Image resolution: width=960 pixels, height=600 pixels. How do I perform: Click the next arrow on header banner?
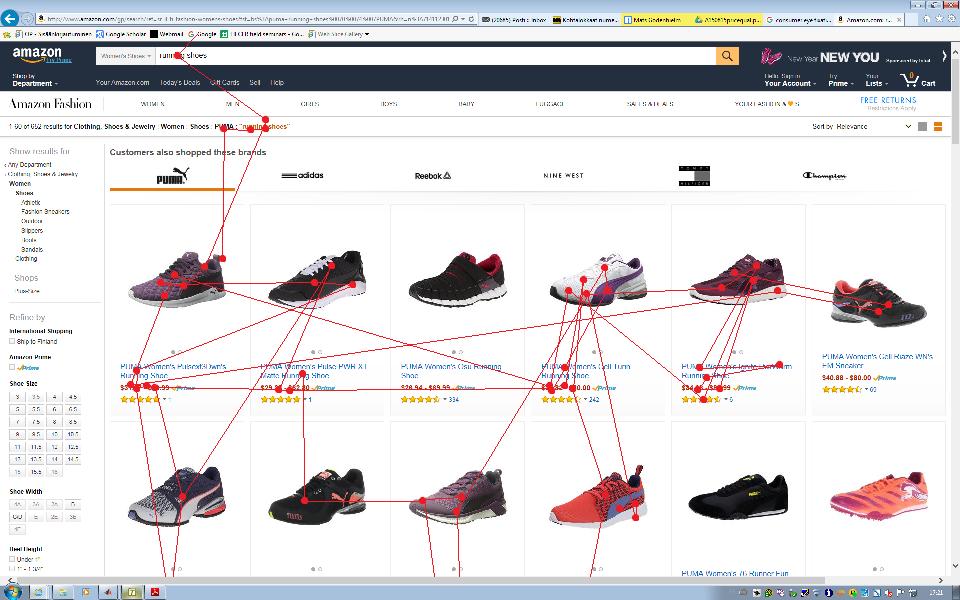pyautogui.click(x=944, y=56)
